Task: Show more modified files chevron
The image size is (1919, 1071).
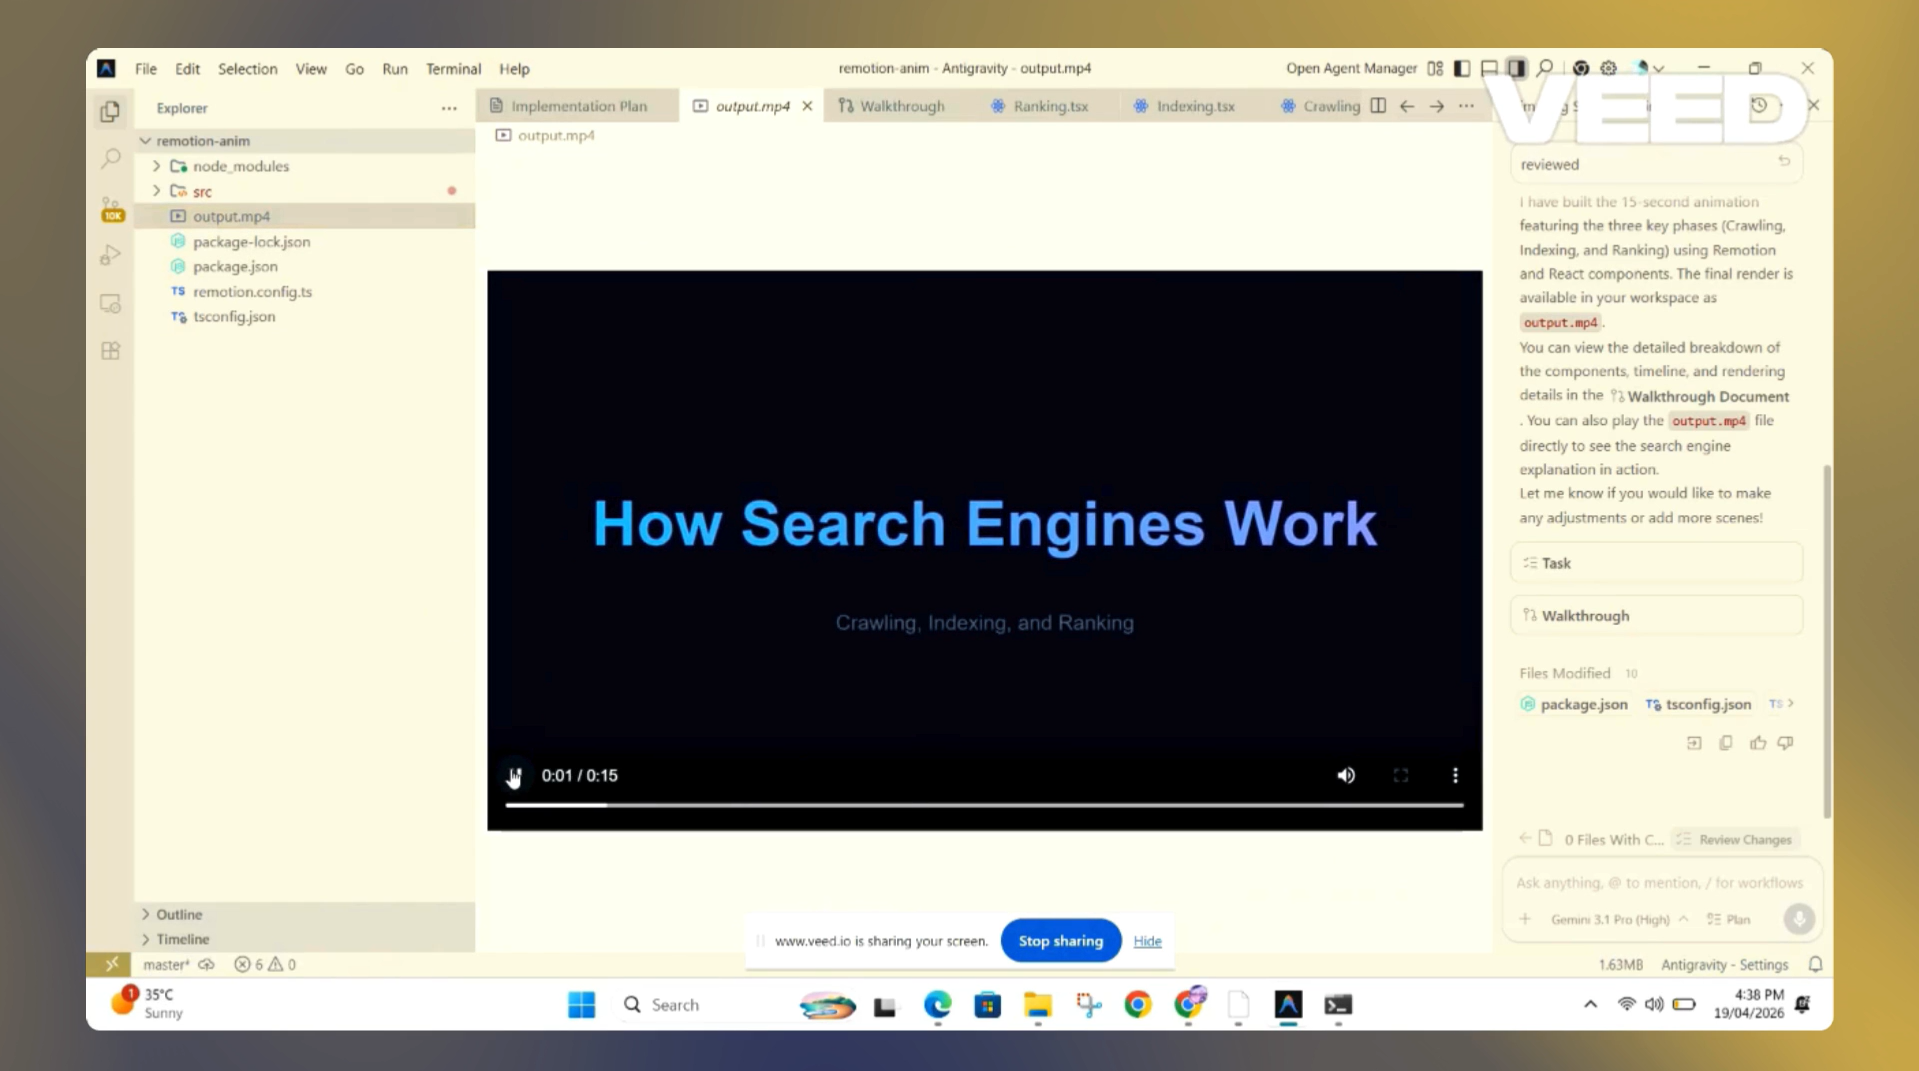Action: tap(1790, 703)
